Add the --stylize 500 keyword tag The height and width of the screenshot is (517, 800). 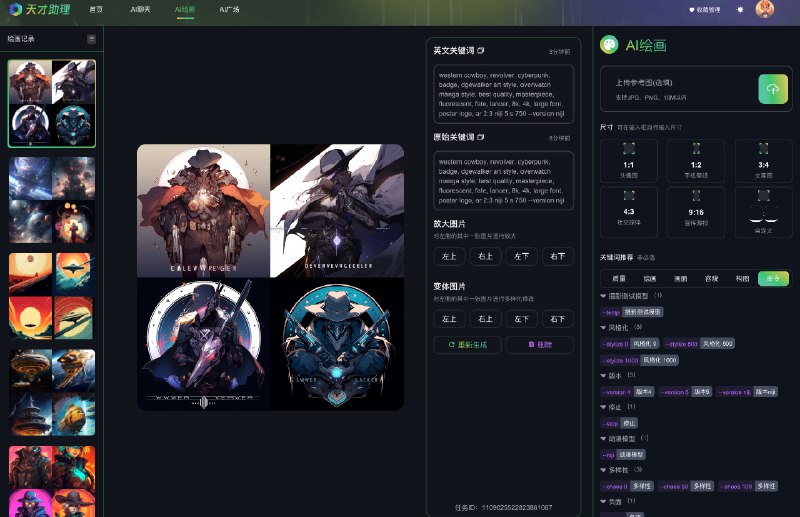(x=699, y=344)
